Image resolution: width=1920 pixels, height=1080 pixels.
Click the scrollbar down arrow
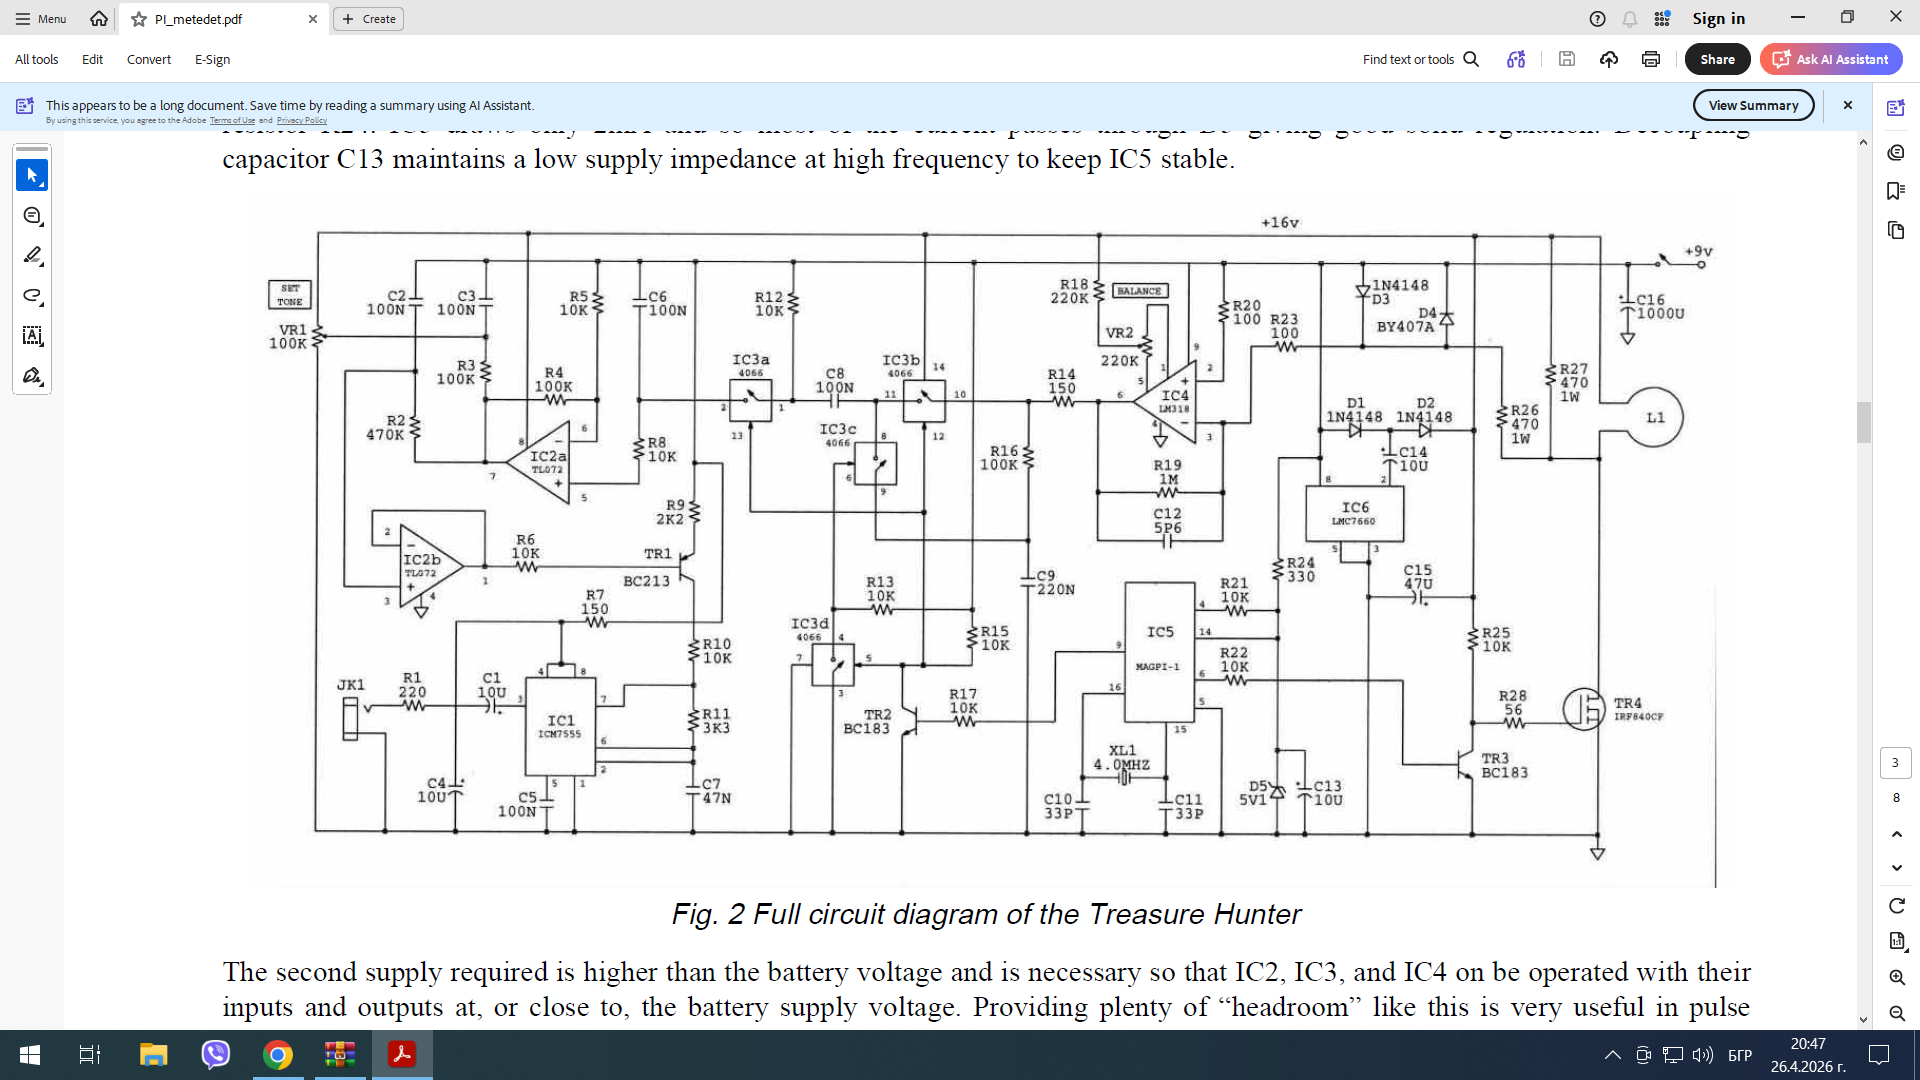[x=1863, y=1020]
